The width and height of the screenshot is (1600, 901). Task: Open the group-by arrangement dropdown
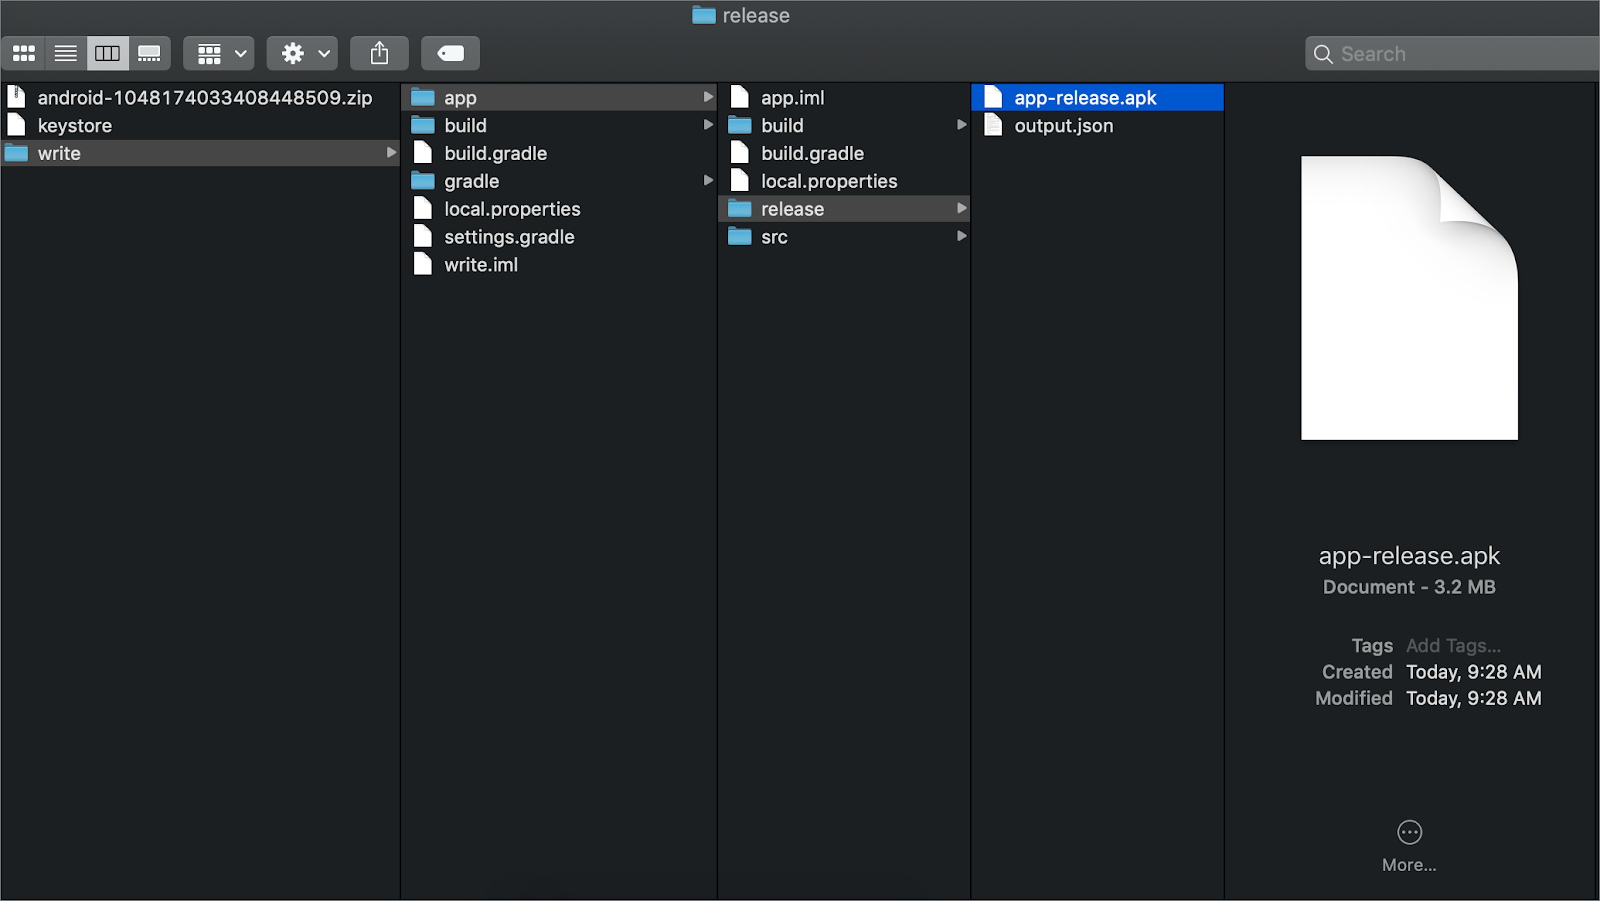pyautogui.click(x=219, y=54)
